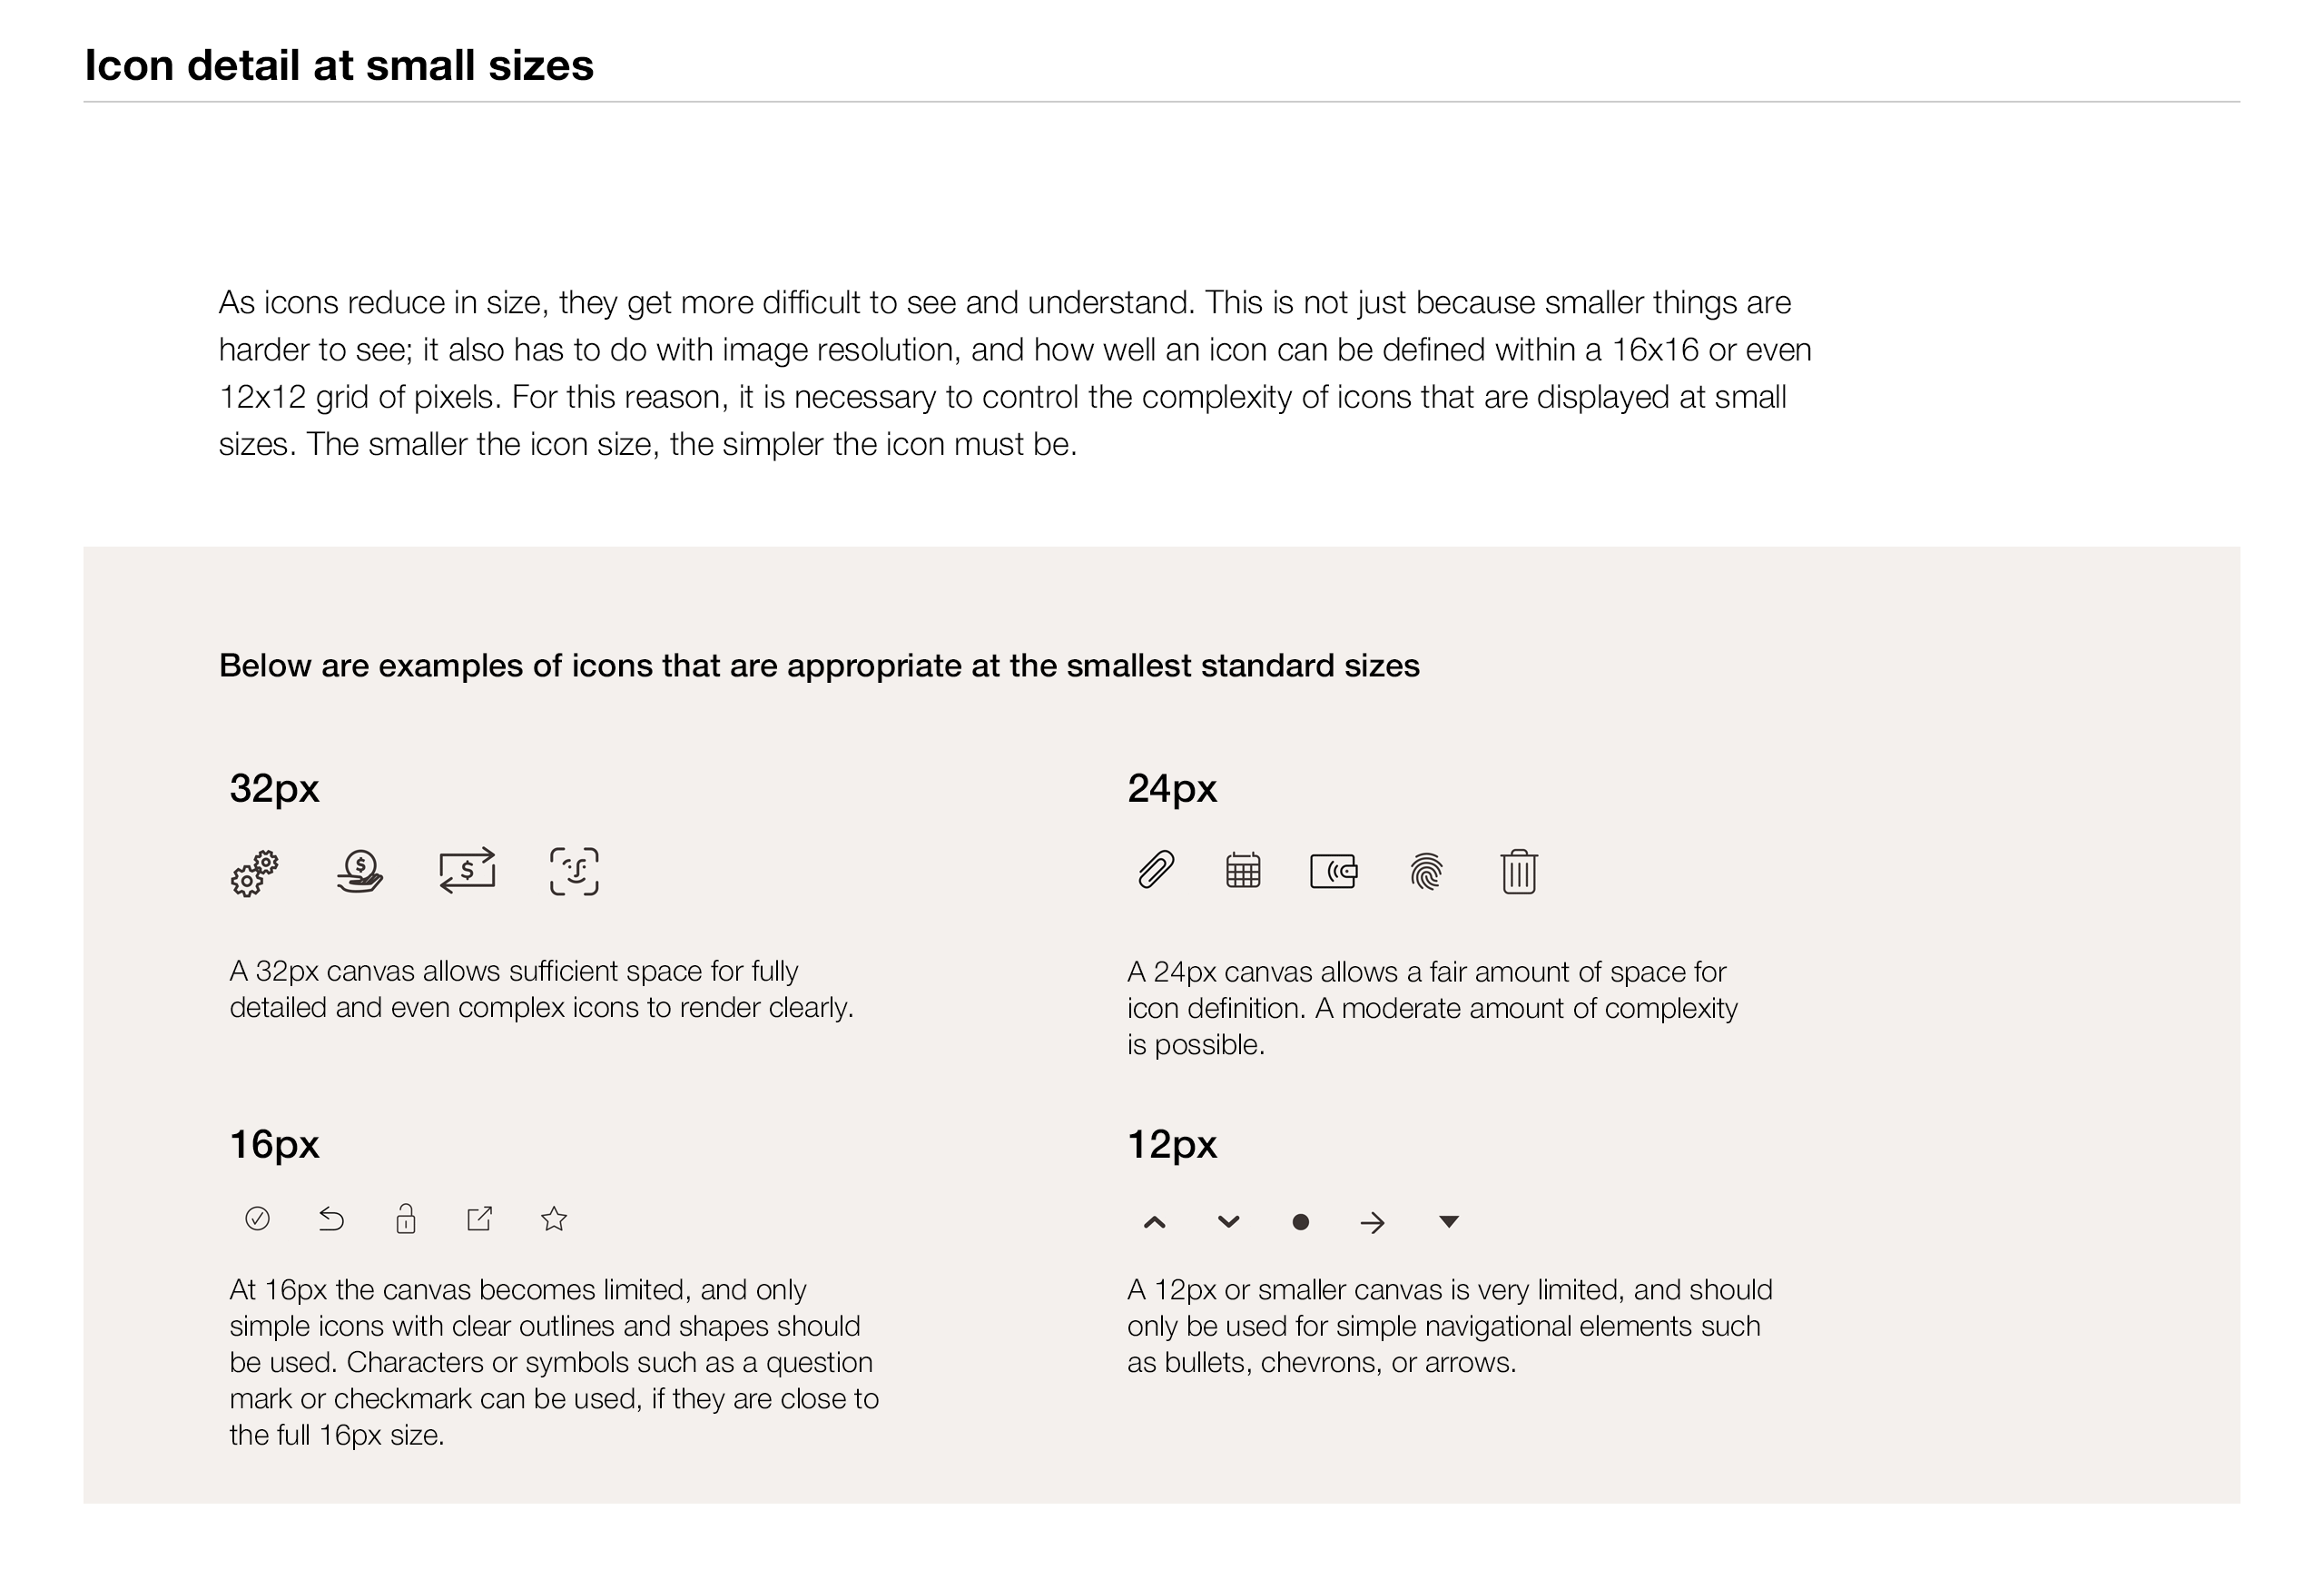Click the face recognition scan icon
Screen dimensions: 2324x1589
[x=574, y=871]
